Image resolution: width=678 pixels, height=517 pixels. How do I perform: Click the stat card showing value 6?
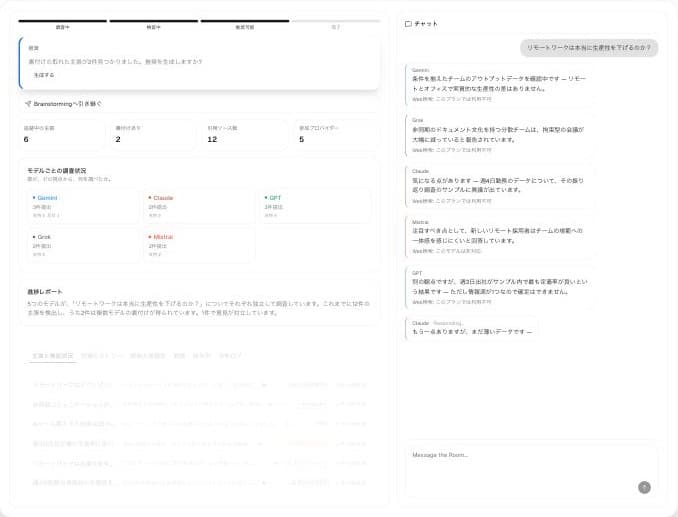click(x=62, y=134)
